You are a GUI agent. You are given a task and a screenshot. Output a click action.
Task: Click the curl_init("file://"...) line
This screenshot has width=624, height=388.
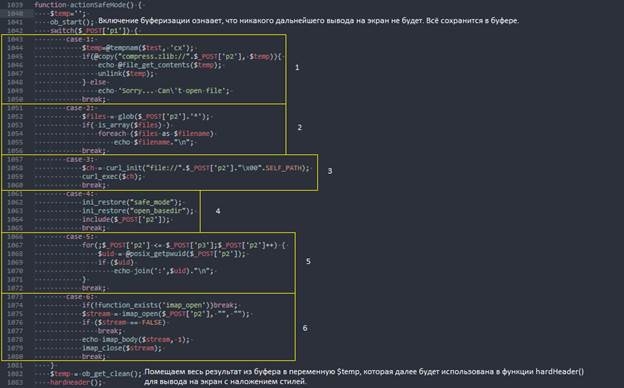pos(196,168)
